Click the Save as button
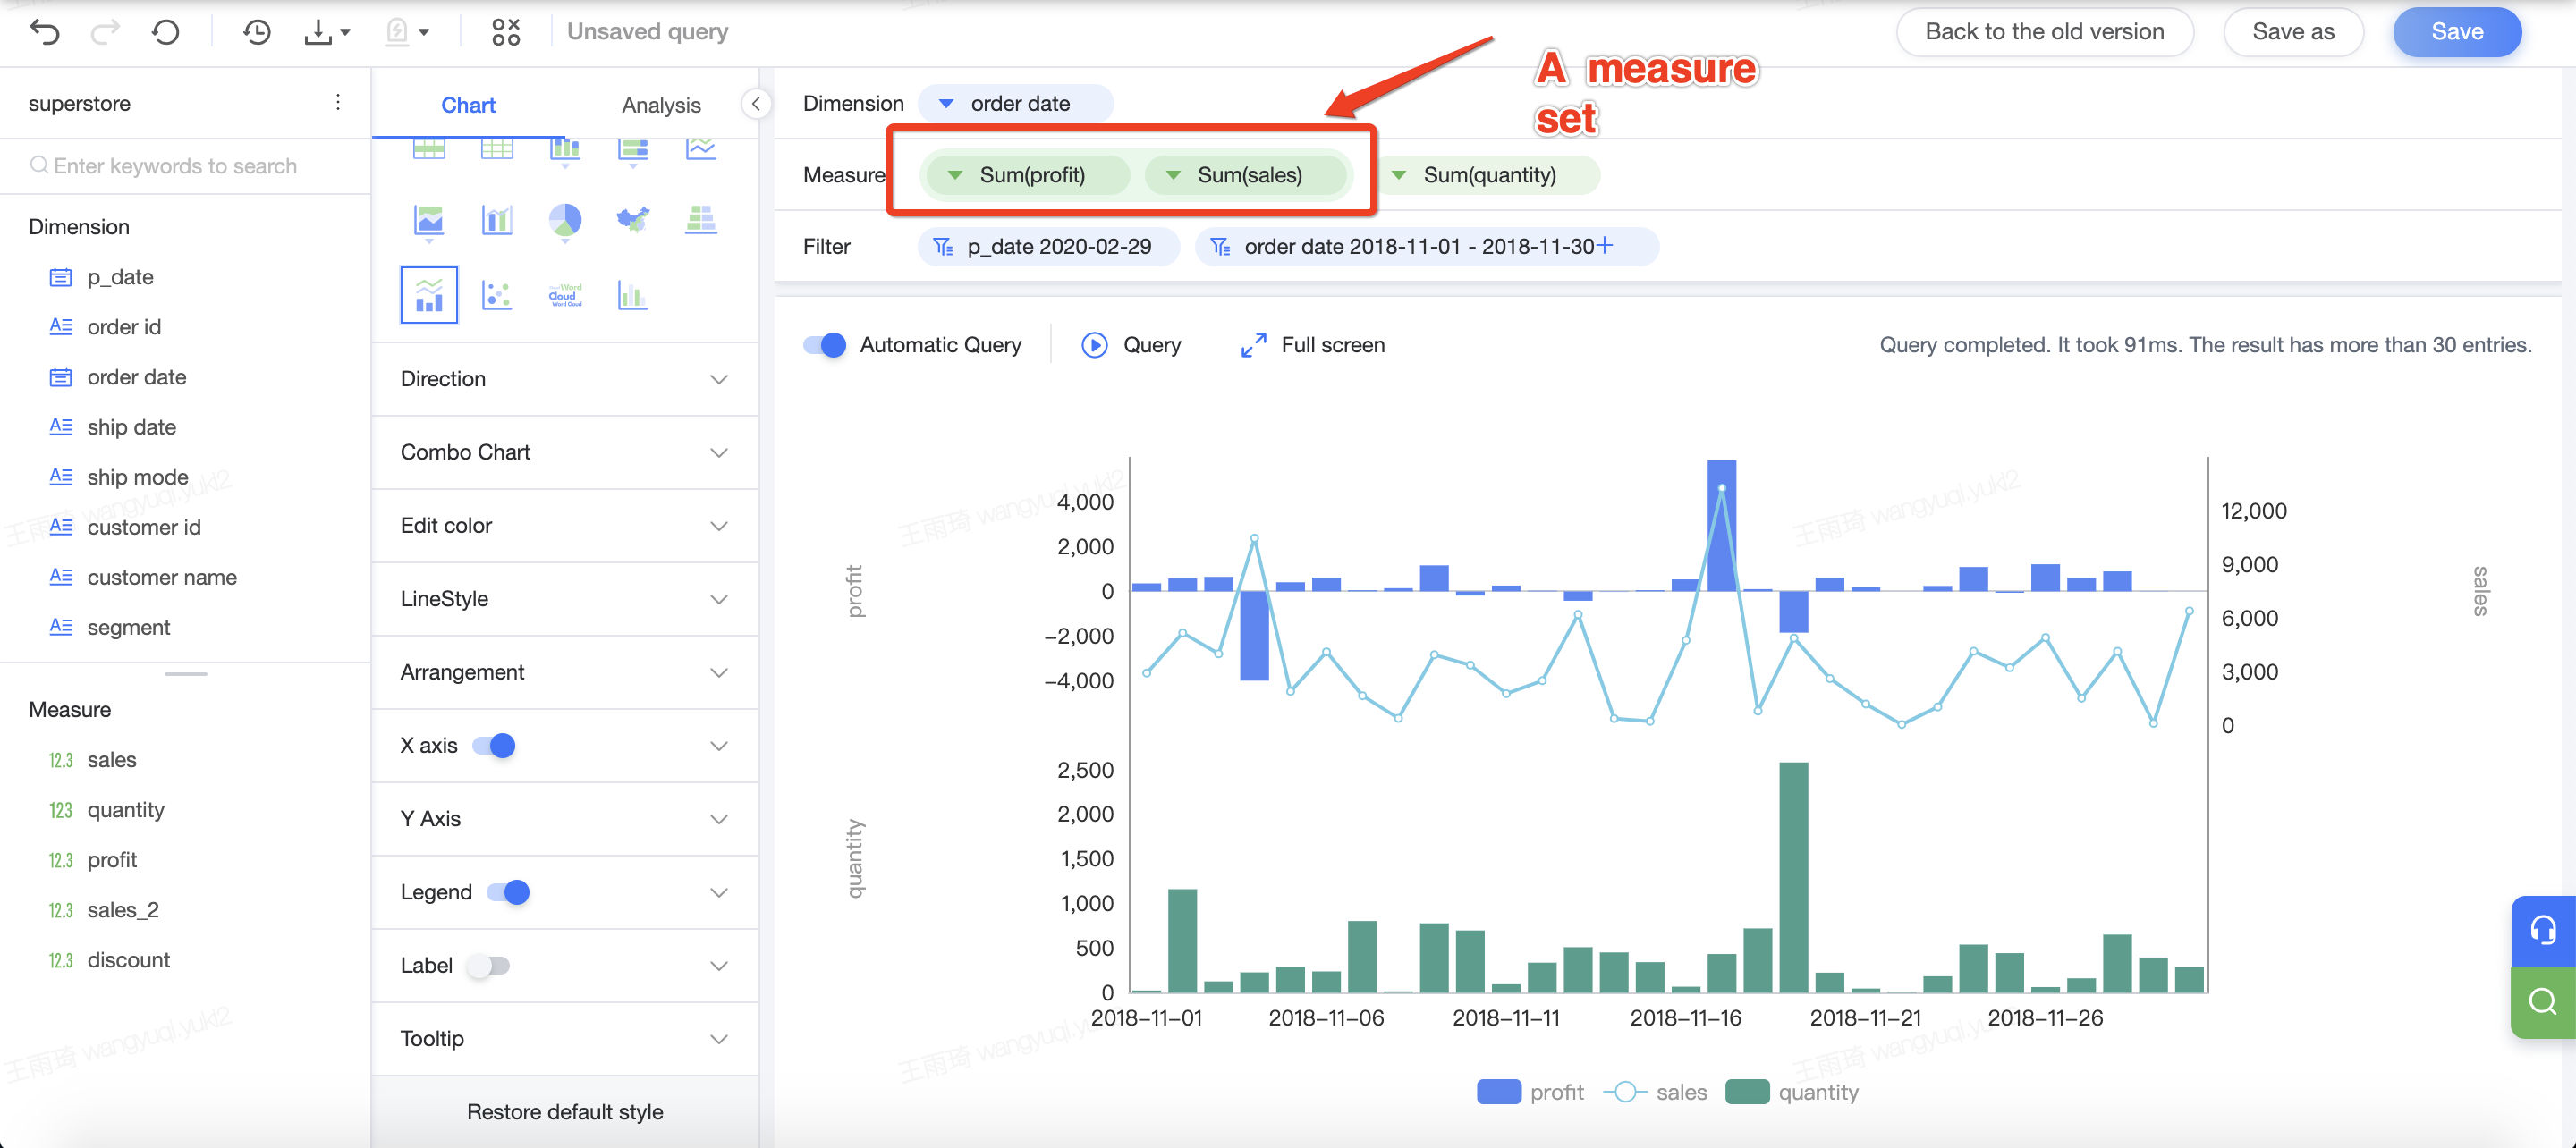This screenshot has height=1148, width=2576. click(2293, 32)
